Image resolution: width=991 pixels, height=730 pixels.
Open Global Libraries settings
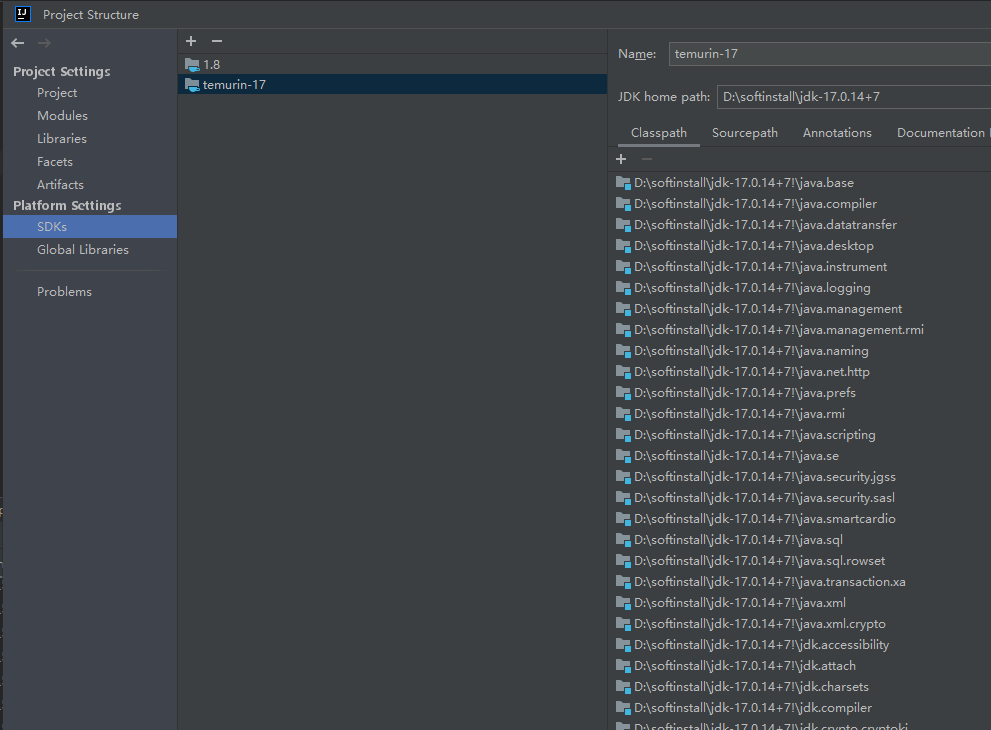pos(82,250)
